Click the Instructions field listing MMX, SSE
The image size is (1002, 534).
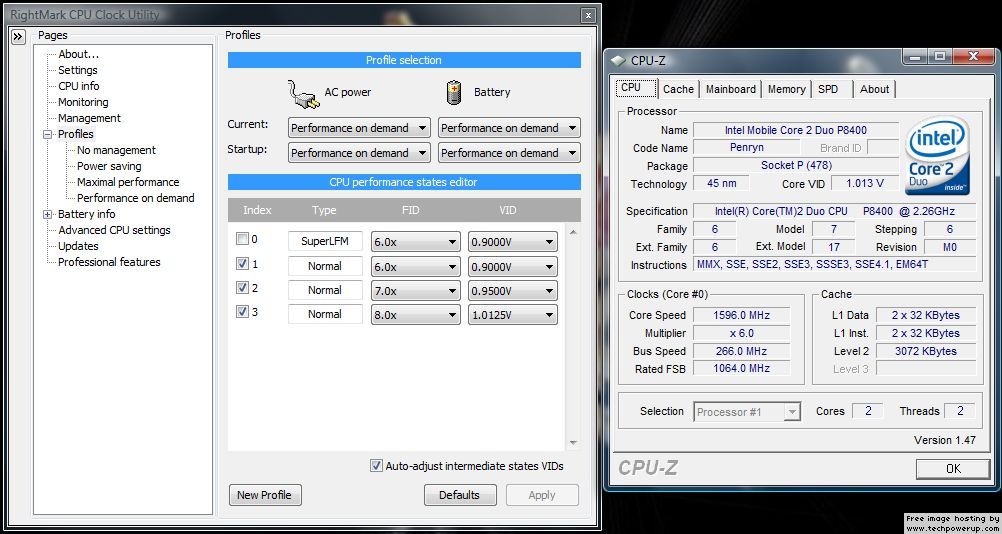click(x=835, y=265)
